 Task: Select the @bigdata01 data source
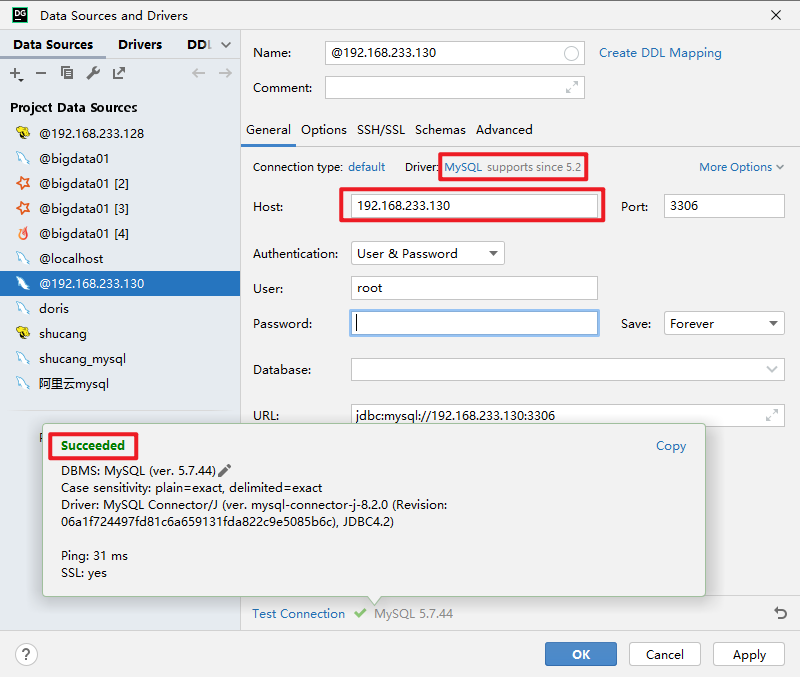120,158
